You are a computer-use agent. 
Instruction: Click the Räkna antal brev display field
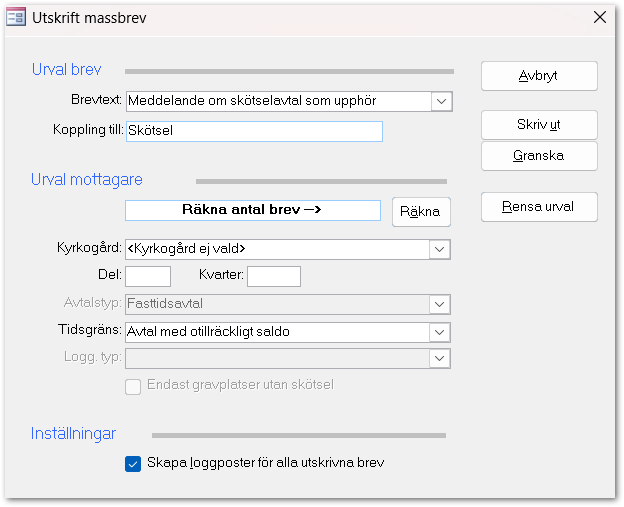pos(252,210)
